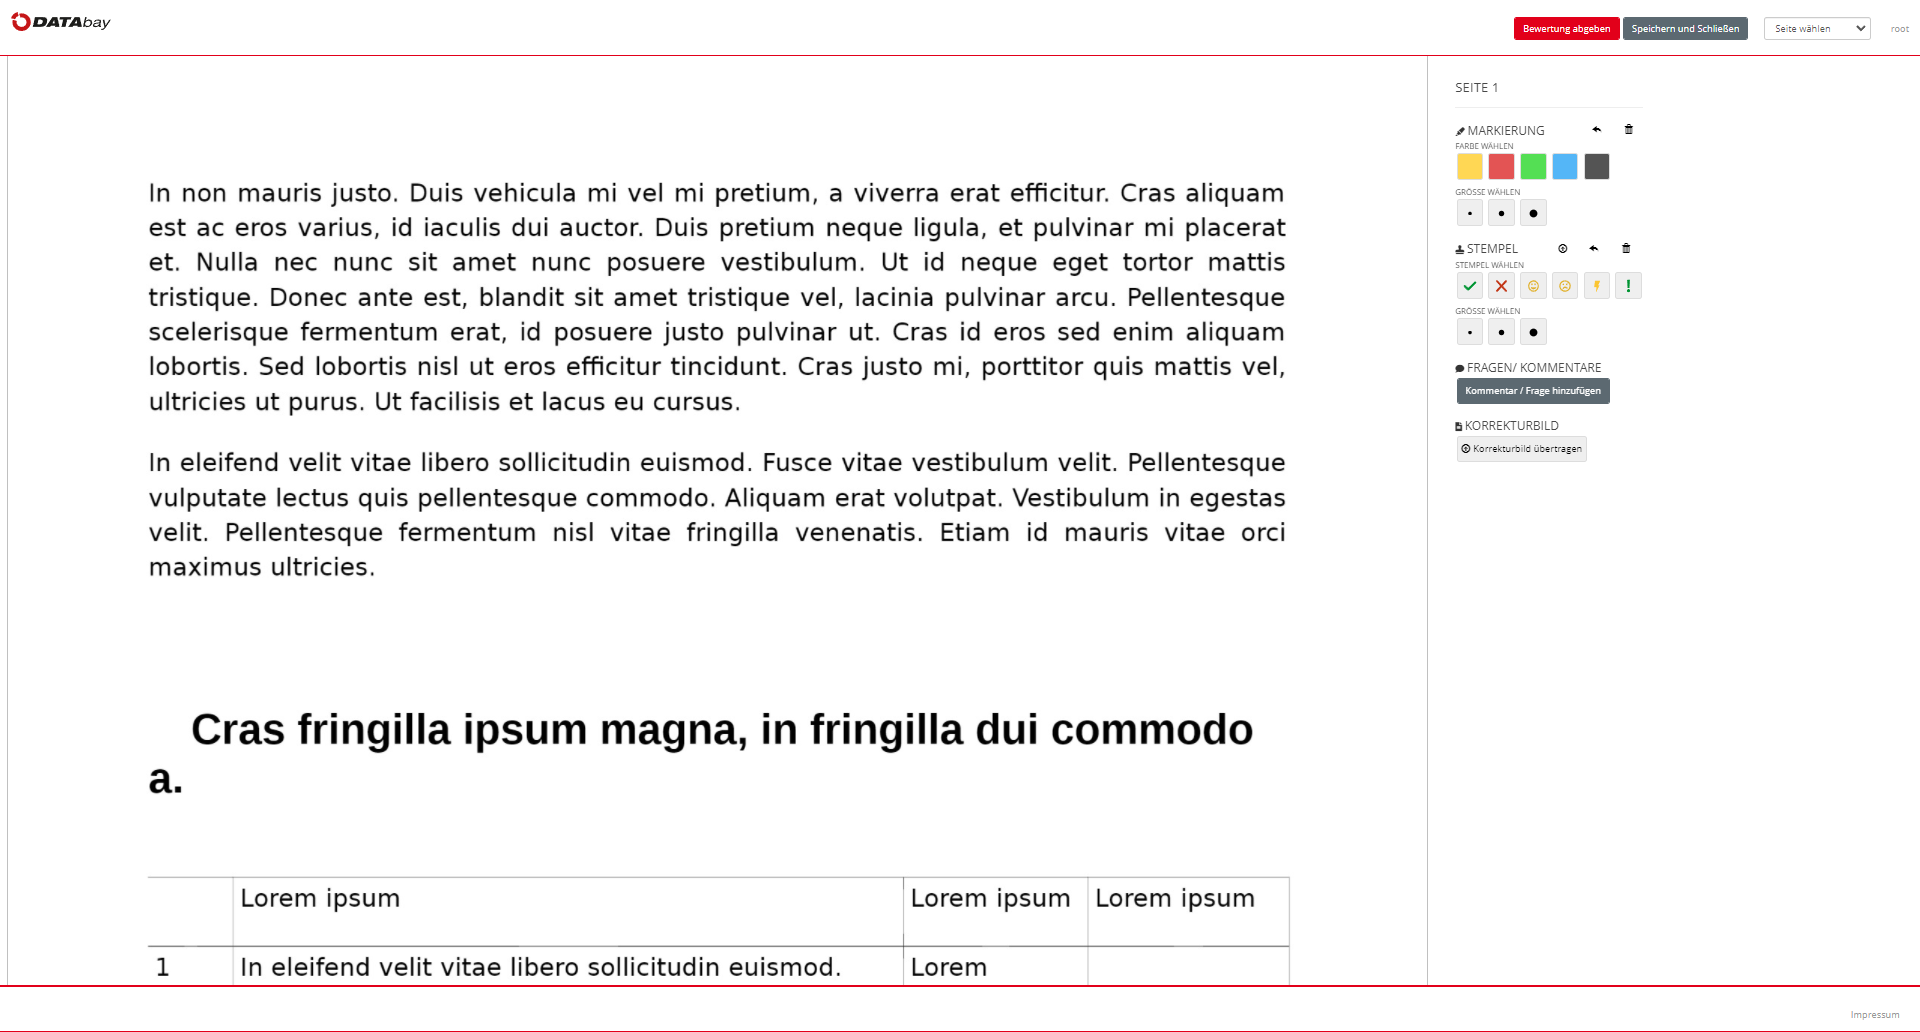The width and height of the screenshot is (1920, 1032).
Task: Select the red X stamp
Action: tap(1501, 286)
